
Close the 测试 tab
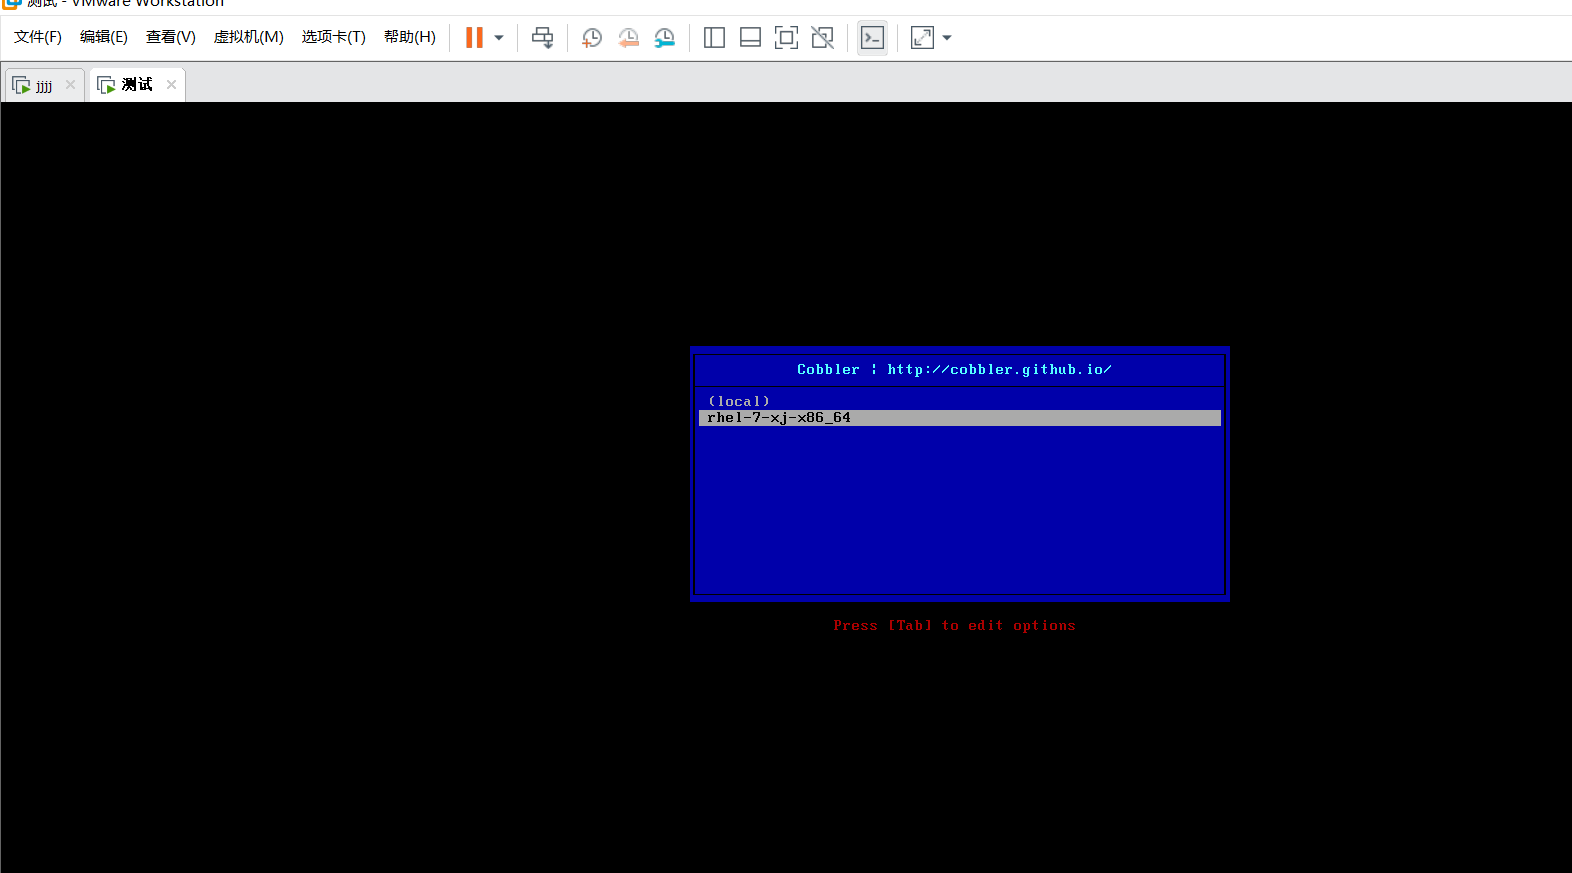(171, 85)
